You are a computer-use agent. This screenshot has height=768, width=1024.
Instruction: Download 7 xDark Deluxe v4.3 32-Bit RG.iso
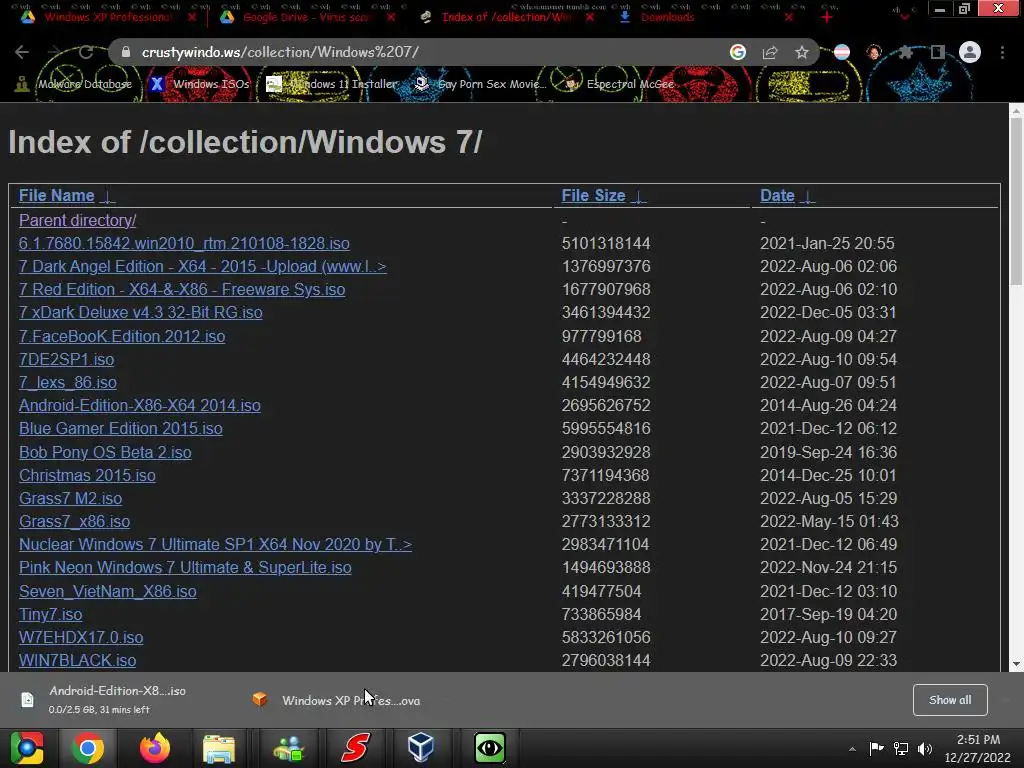point(140,312)
